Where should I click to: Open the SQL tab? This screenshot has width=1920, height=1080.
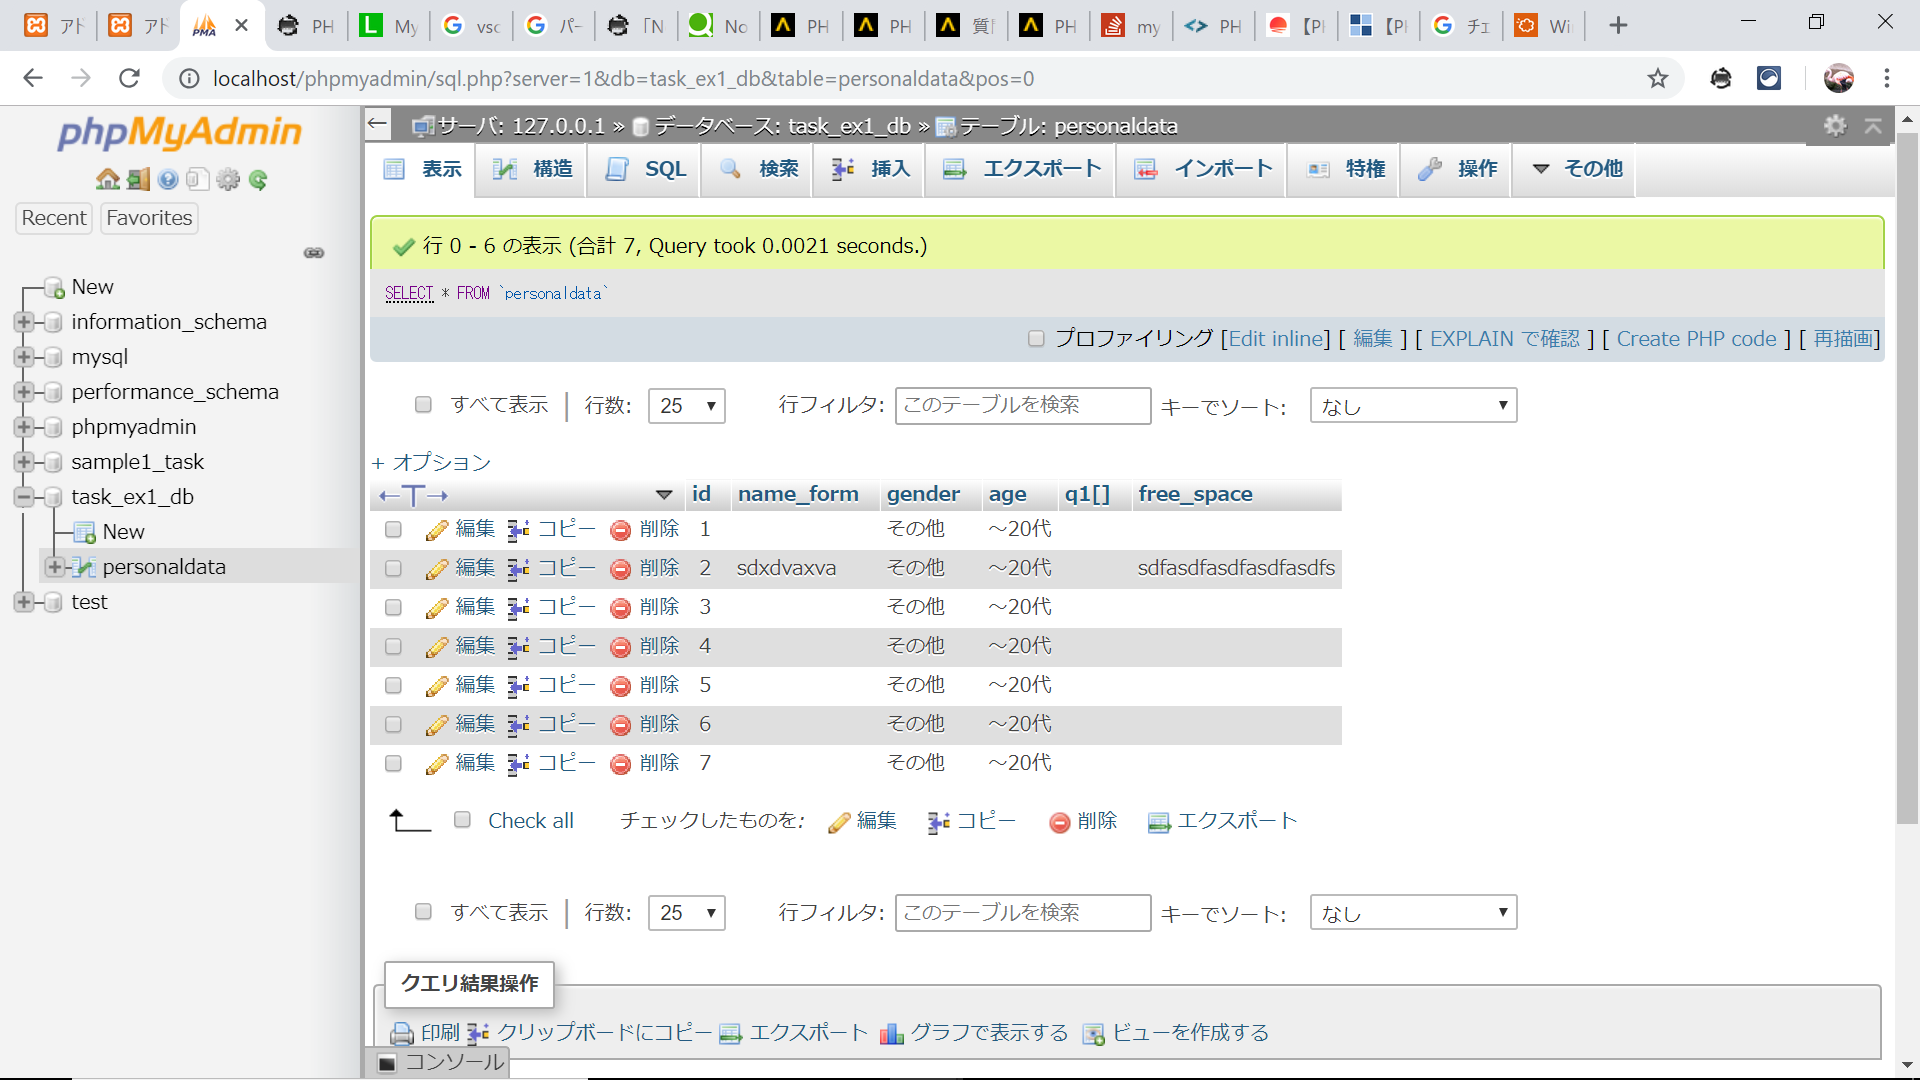tap(646, 169)
